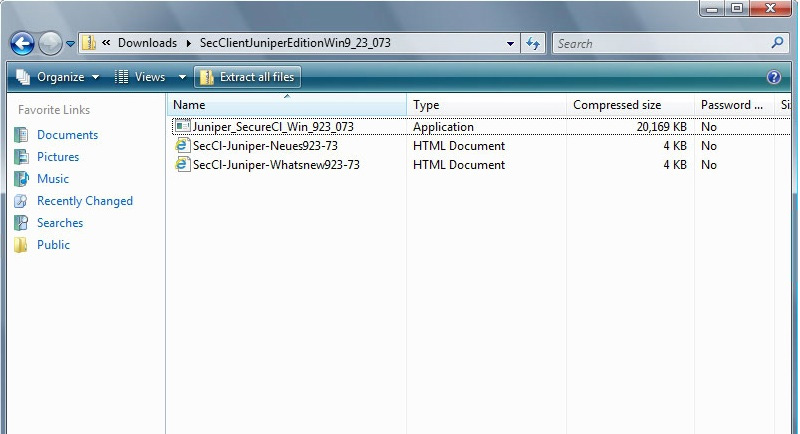
Task: Click the Pictures folder icon
Action: point(21,157)
